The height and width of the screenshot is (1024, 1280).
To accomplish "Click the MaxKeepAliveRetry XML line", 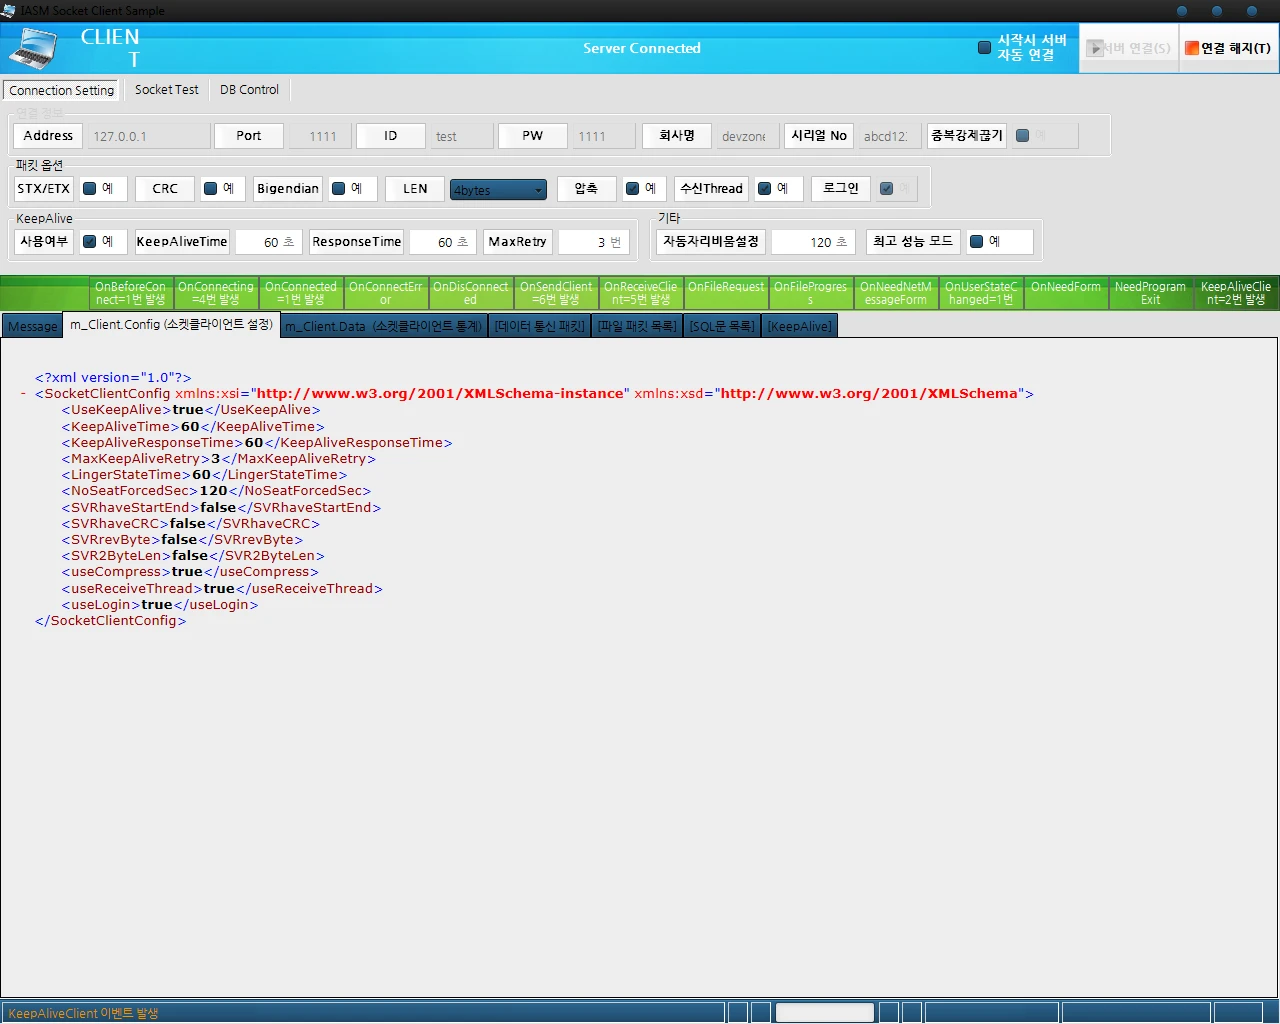I will (218, 459).
